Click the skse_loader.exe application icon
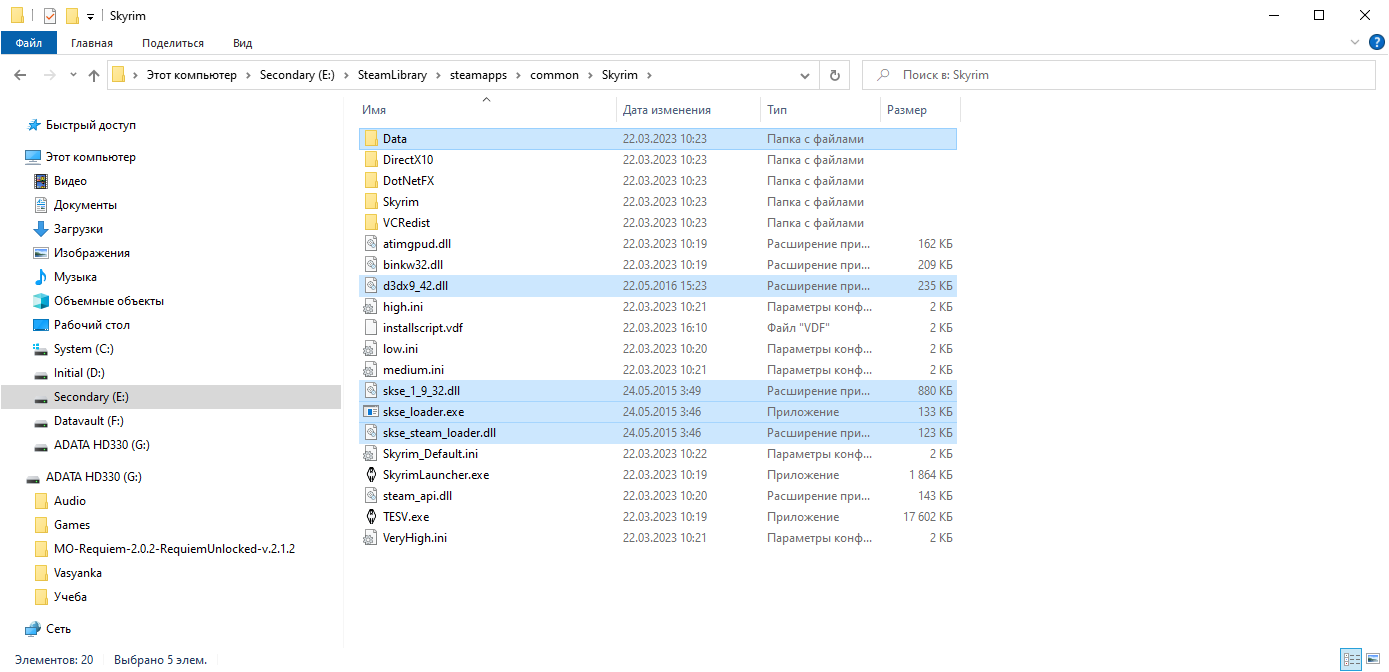 [370, 412]
